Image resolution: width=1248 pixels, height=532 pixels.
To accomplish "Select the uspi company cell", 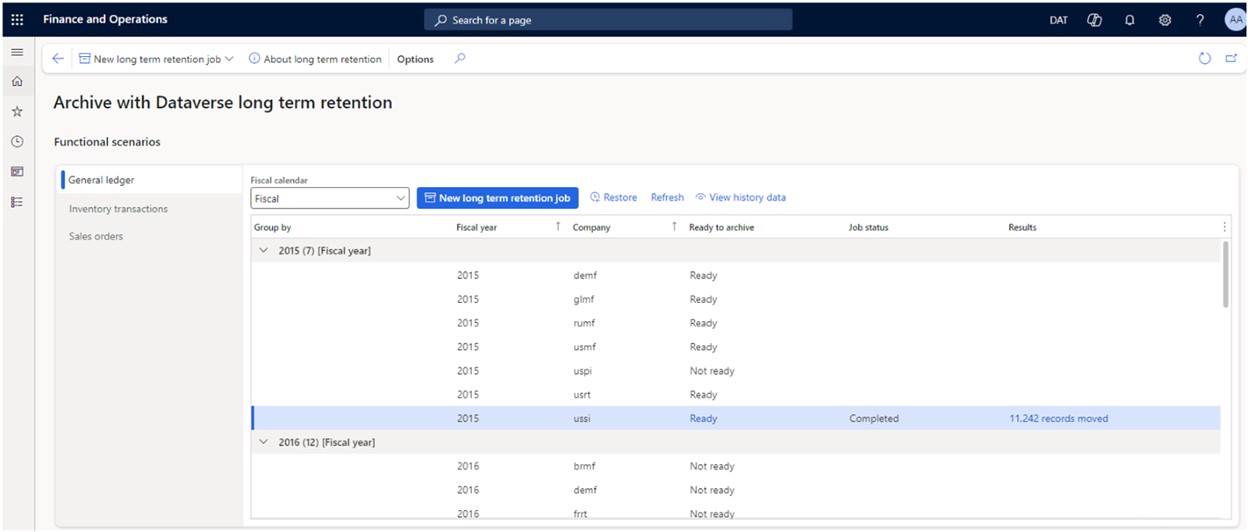I will click(x=582, y=371).
